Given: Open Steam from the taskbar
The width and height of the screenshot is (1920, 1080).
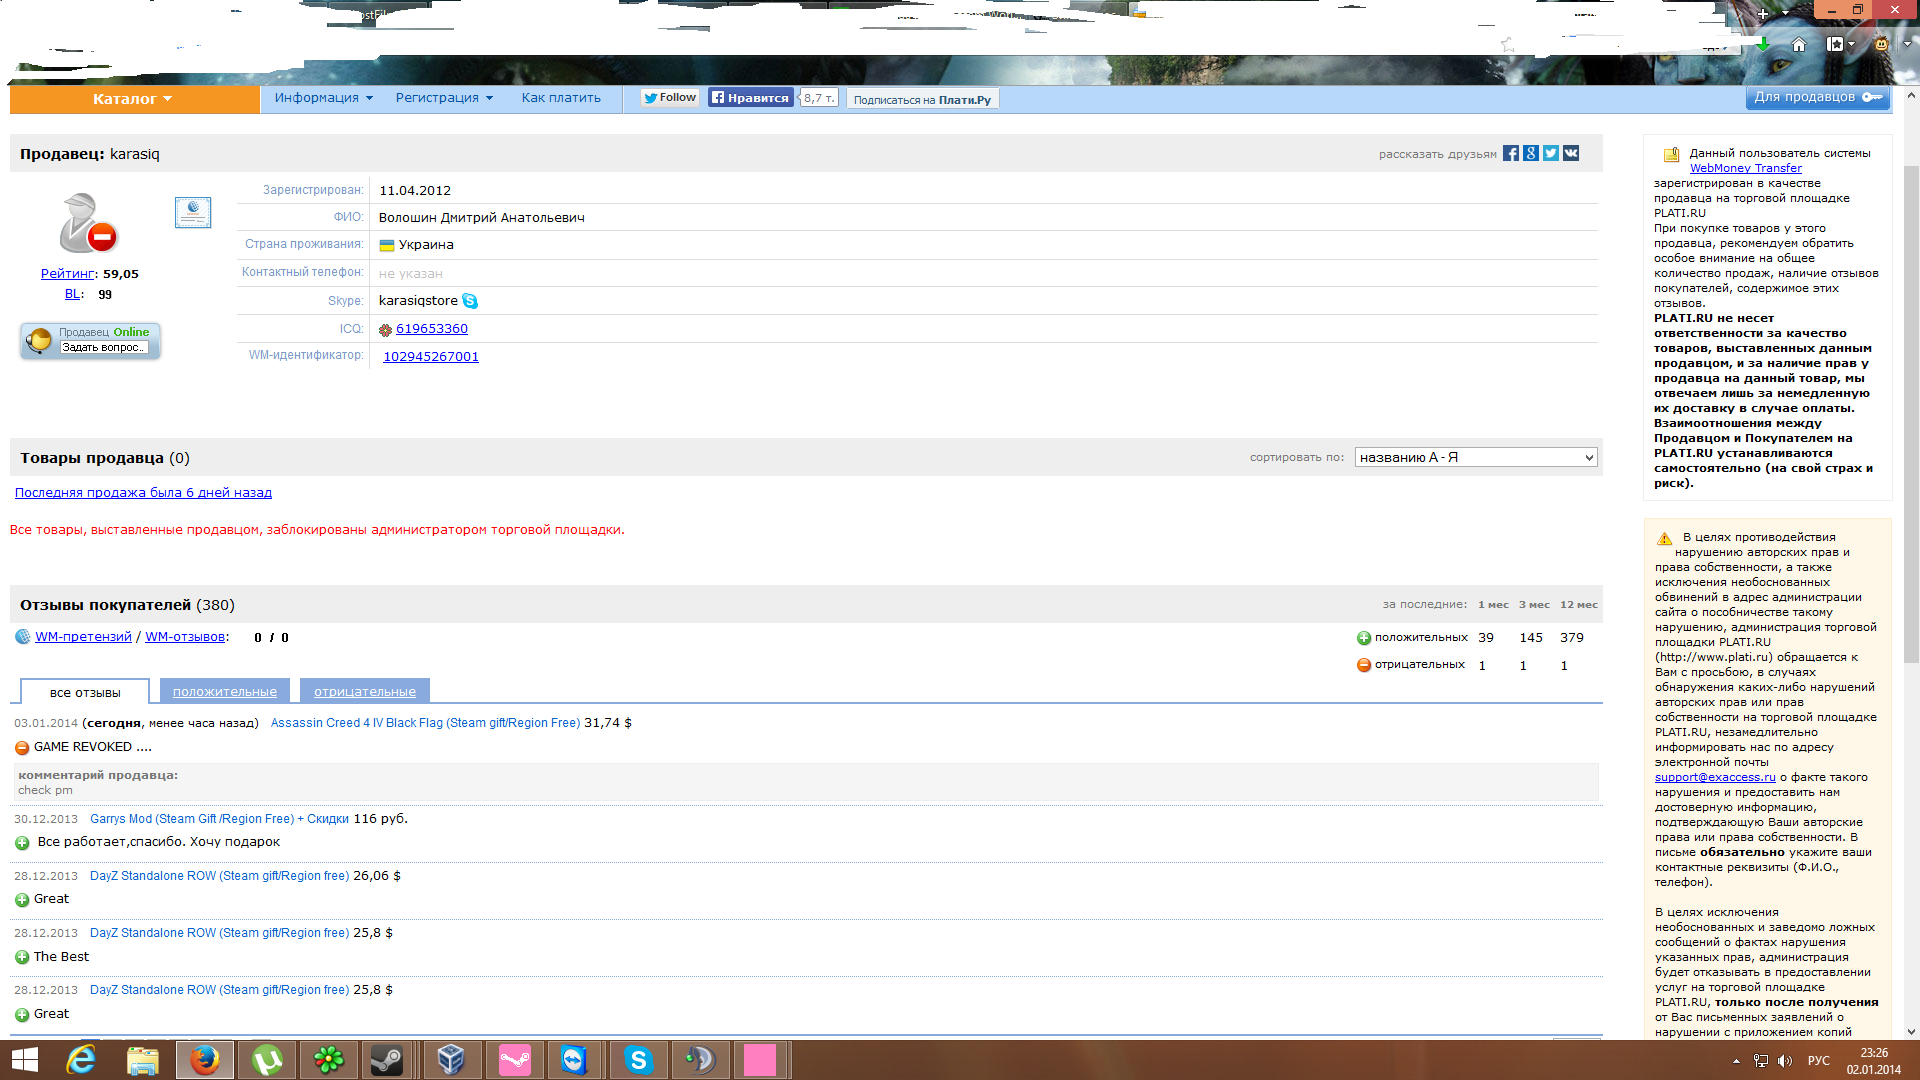Looking at the screenshot, I should [387, 1060].
